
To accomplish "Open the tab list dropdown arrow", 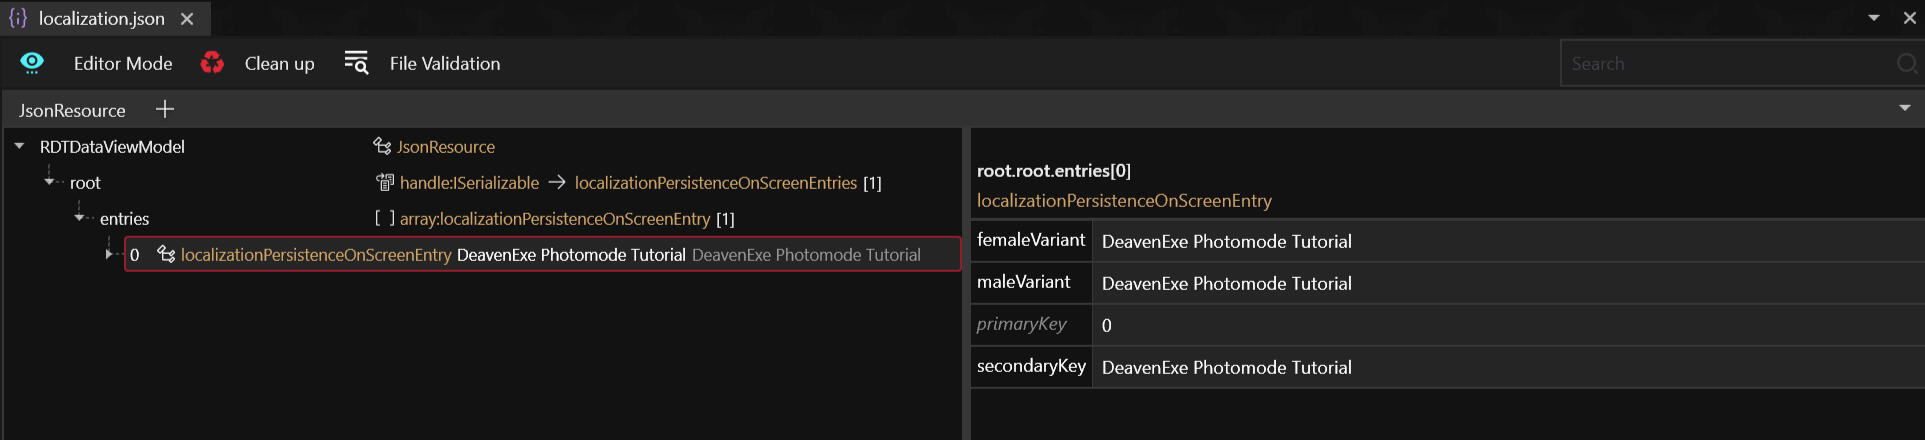I will click(1874, 18).
